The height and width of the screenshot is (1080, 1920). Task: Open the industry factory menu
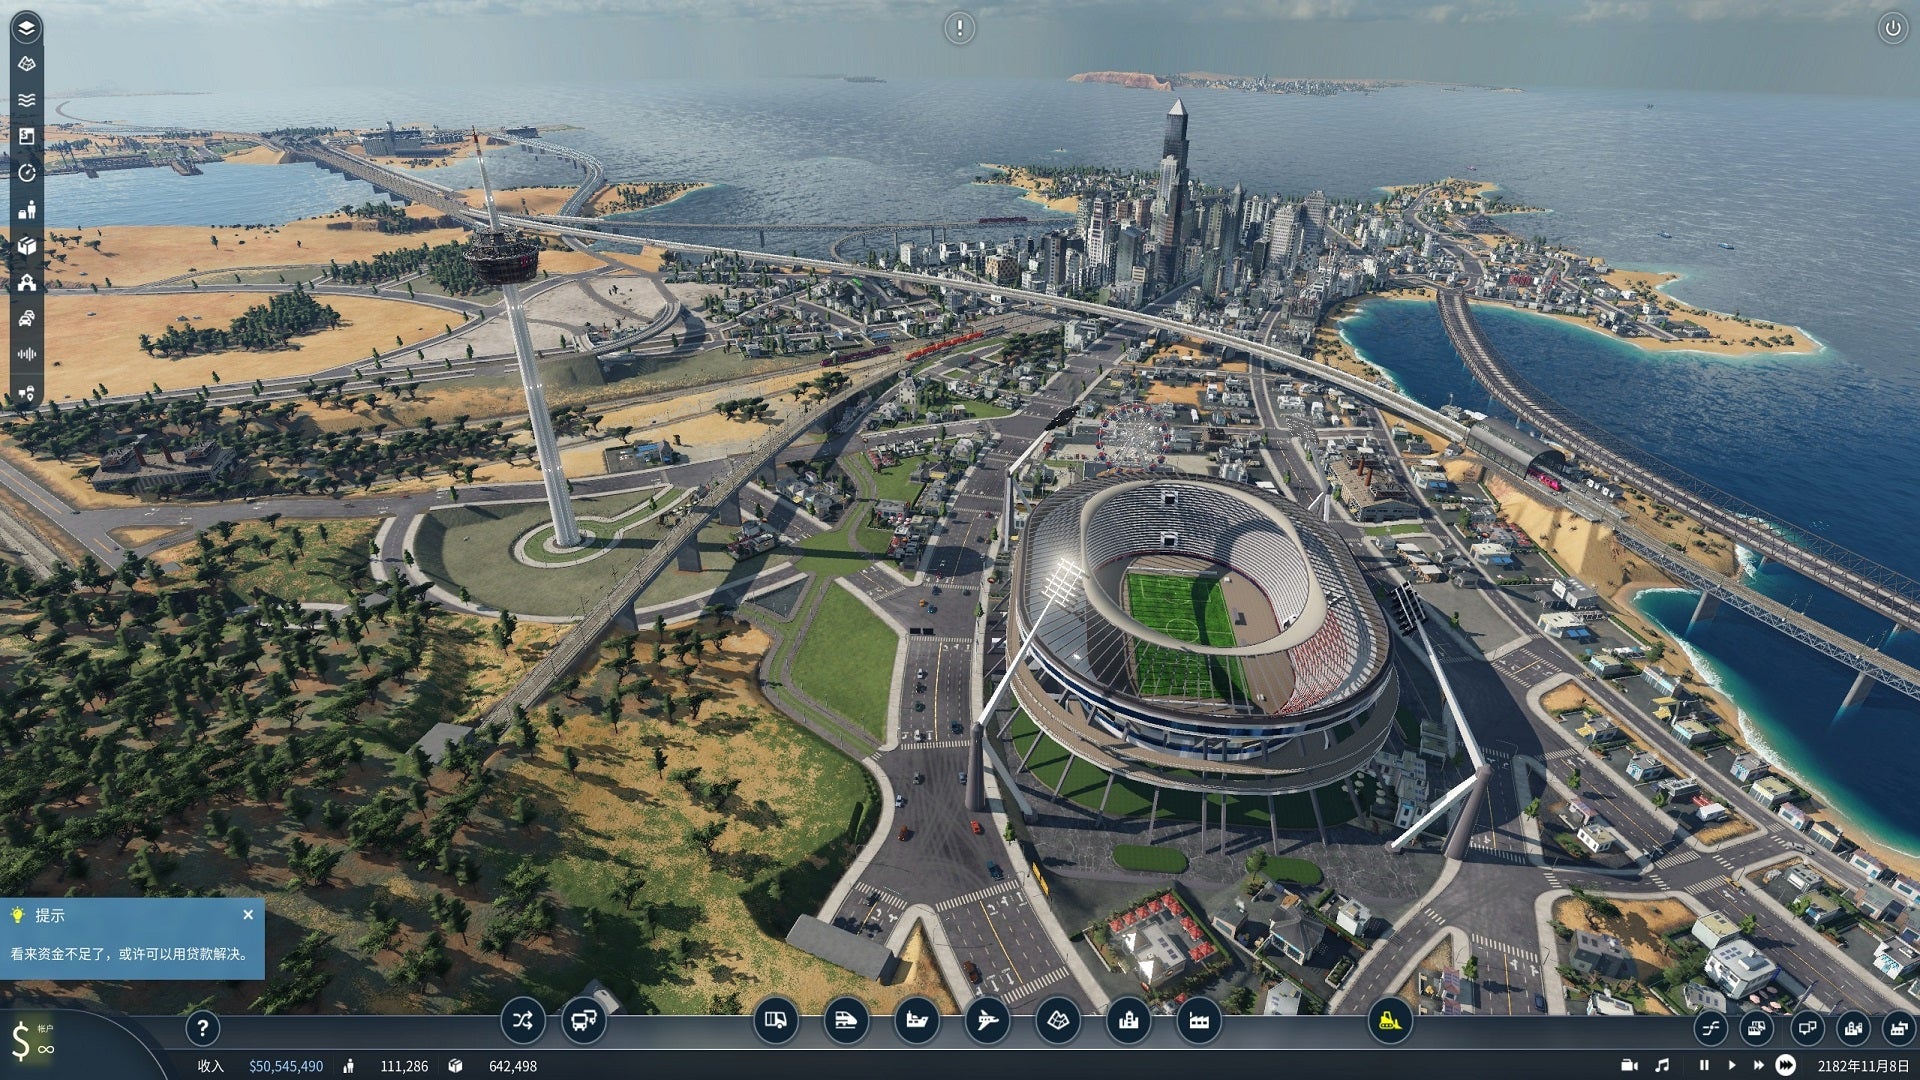pos(1199,1021)
